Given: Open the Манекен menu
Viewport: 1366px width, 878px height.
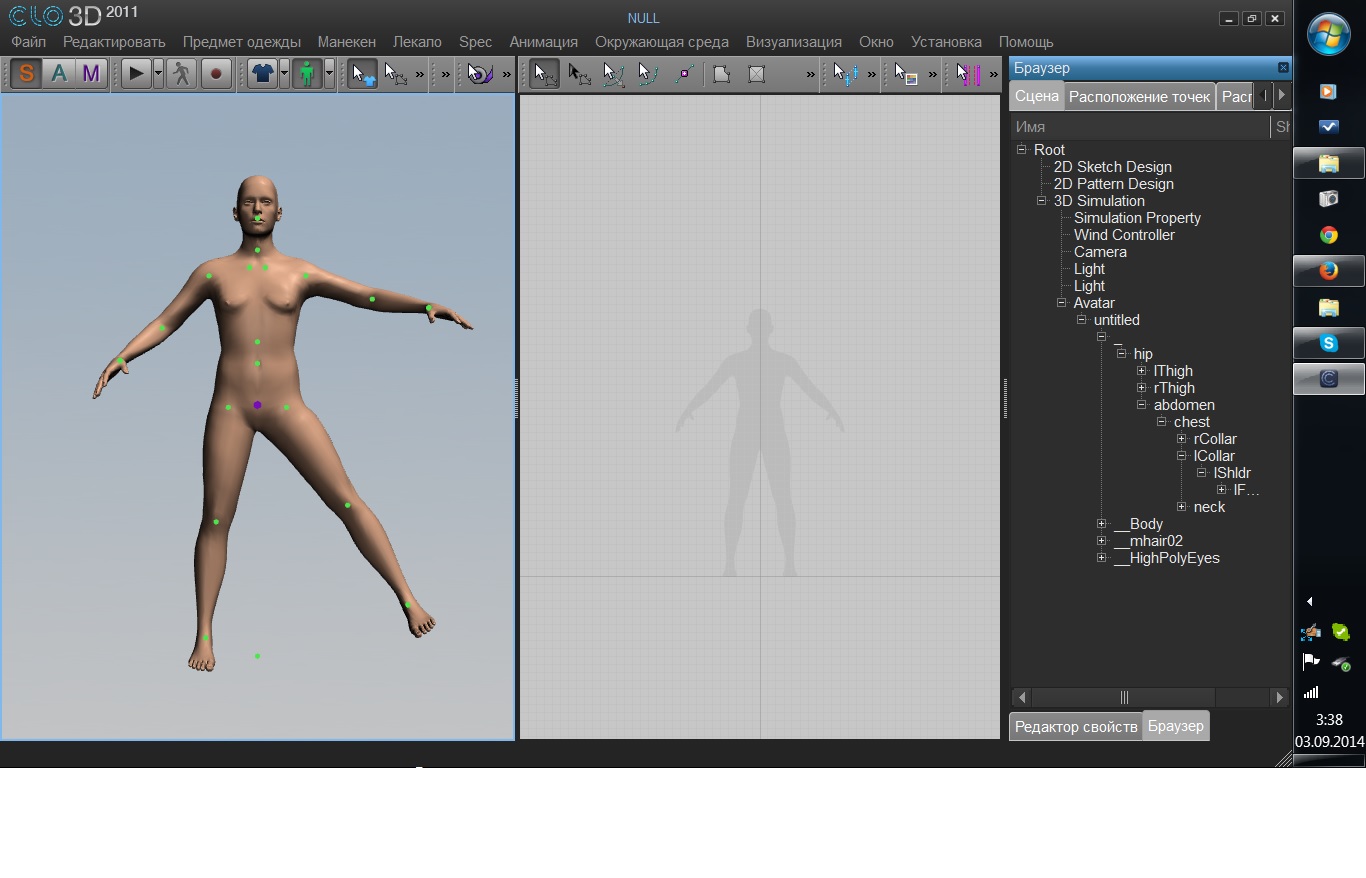Looking at the screenshot, I should coord(346,42).
